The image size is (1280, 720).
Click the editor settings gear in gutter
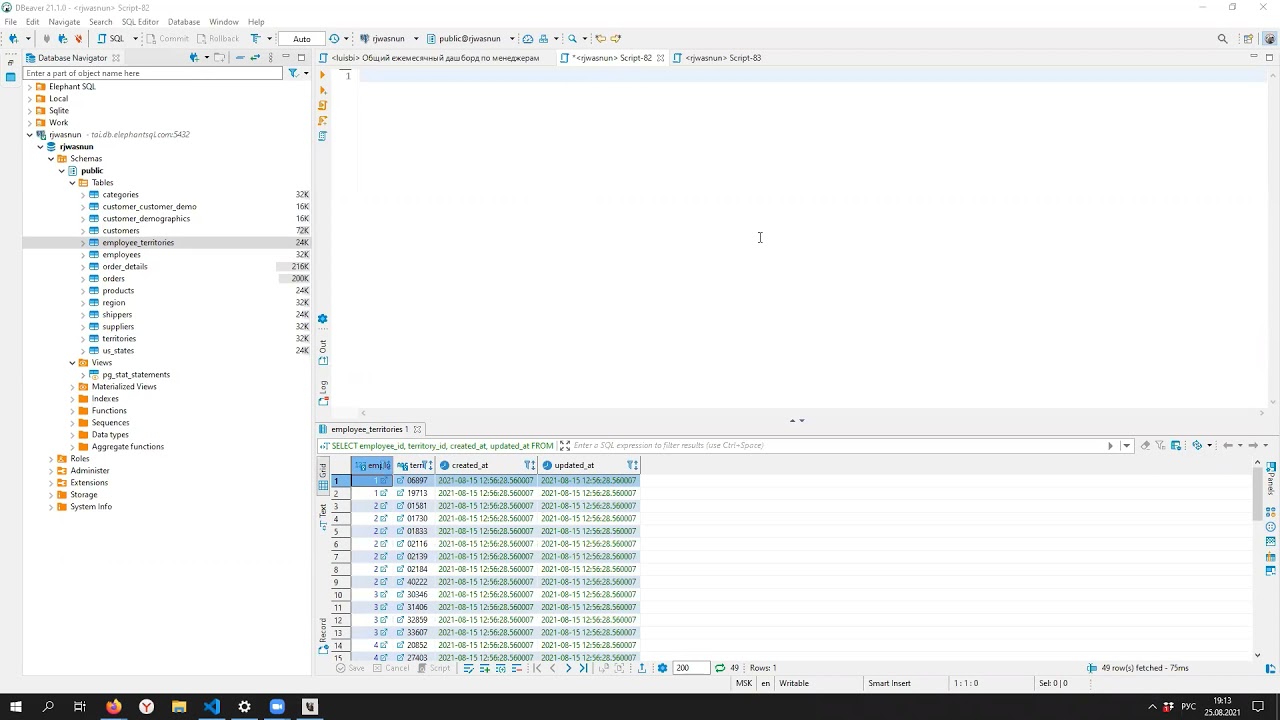coord(322,319)
